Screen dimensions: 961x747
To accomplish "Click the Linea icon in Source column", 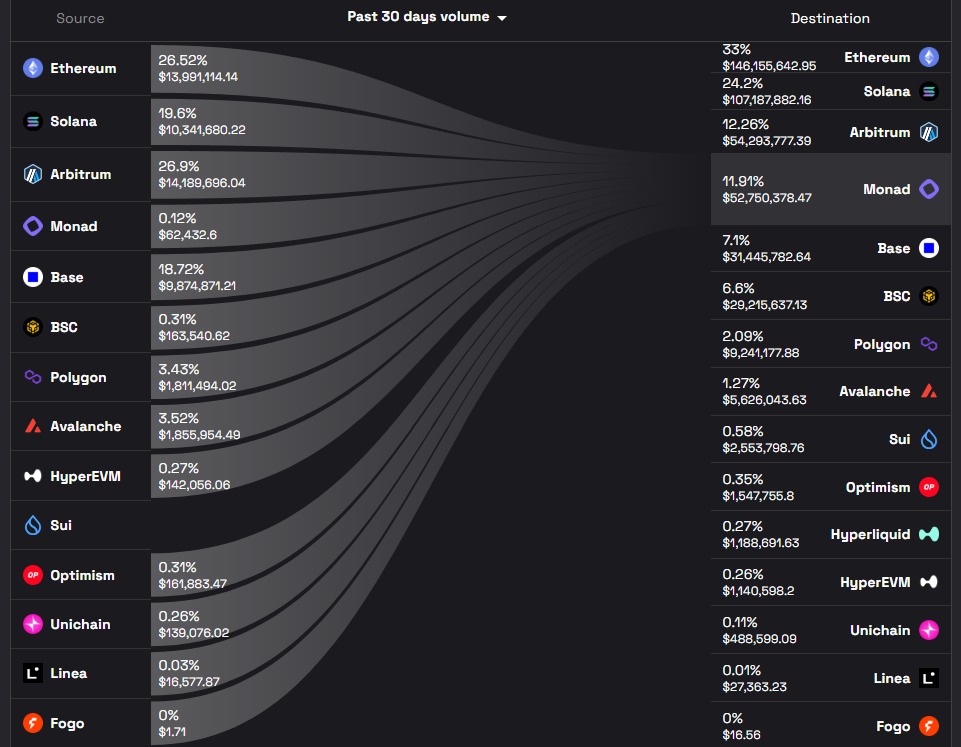I will click(32, 673).
